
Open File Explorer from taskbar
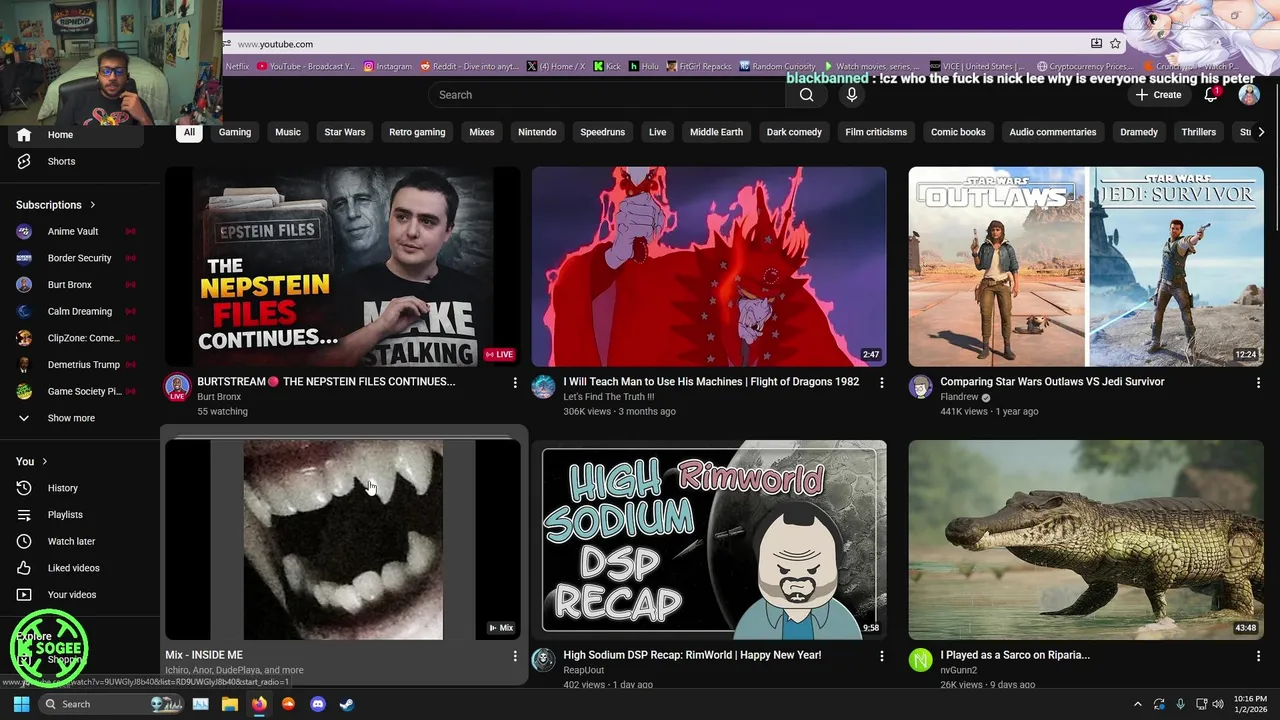click(x=230, y=704)
